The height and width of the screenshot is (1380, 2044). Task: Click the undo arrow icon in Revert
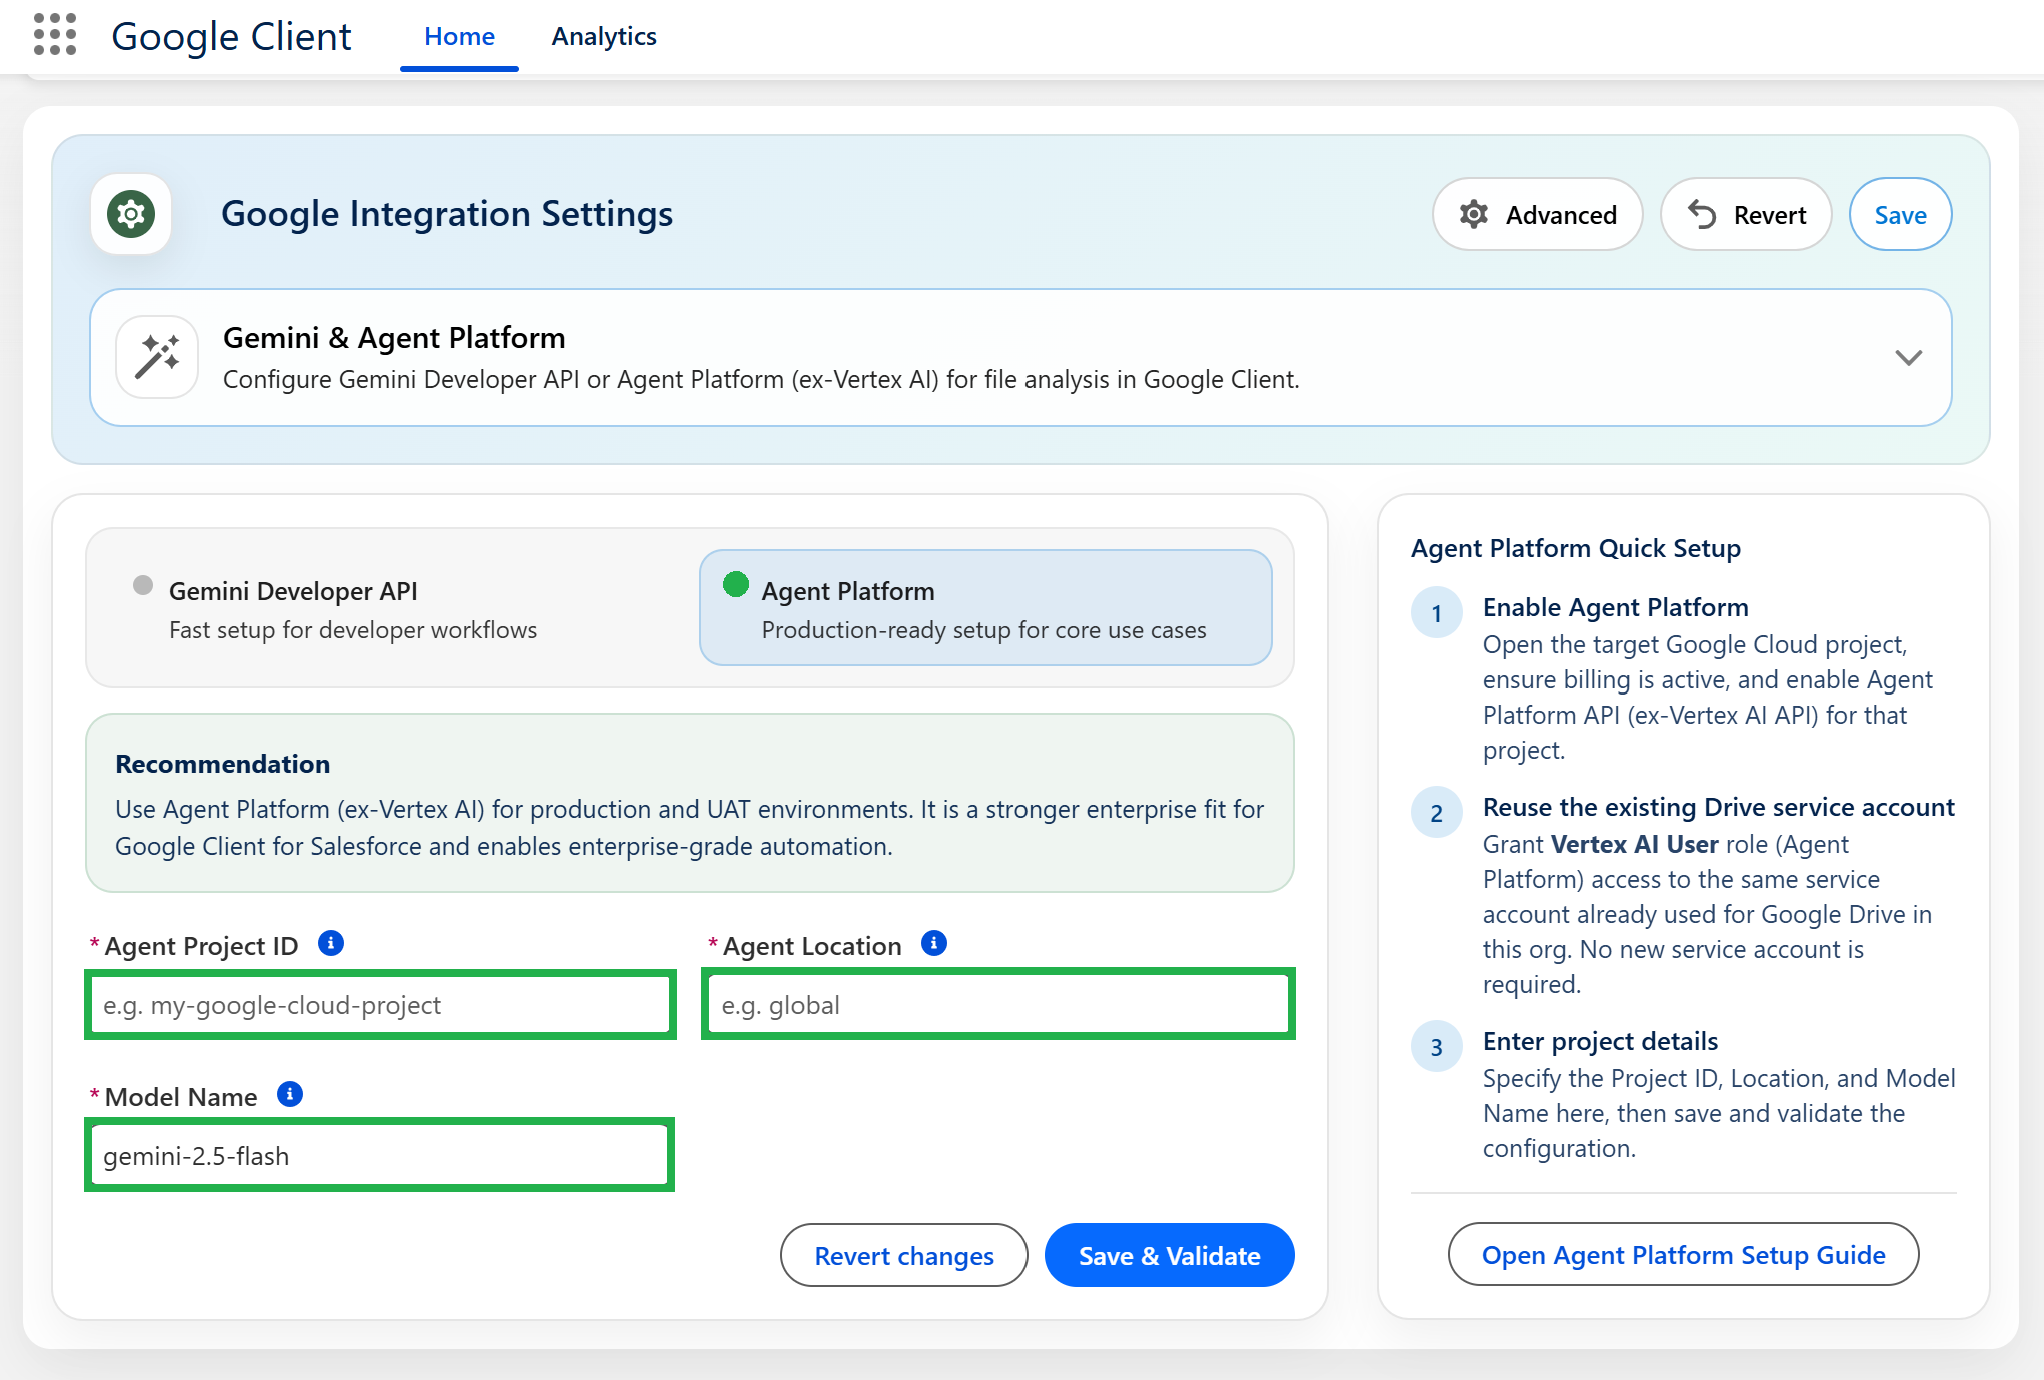(x=1702, y=214)
